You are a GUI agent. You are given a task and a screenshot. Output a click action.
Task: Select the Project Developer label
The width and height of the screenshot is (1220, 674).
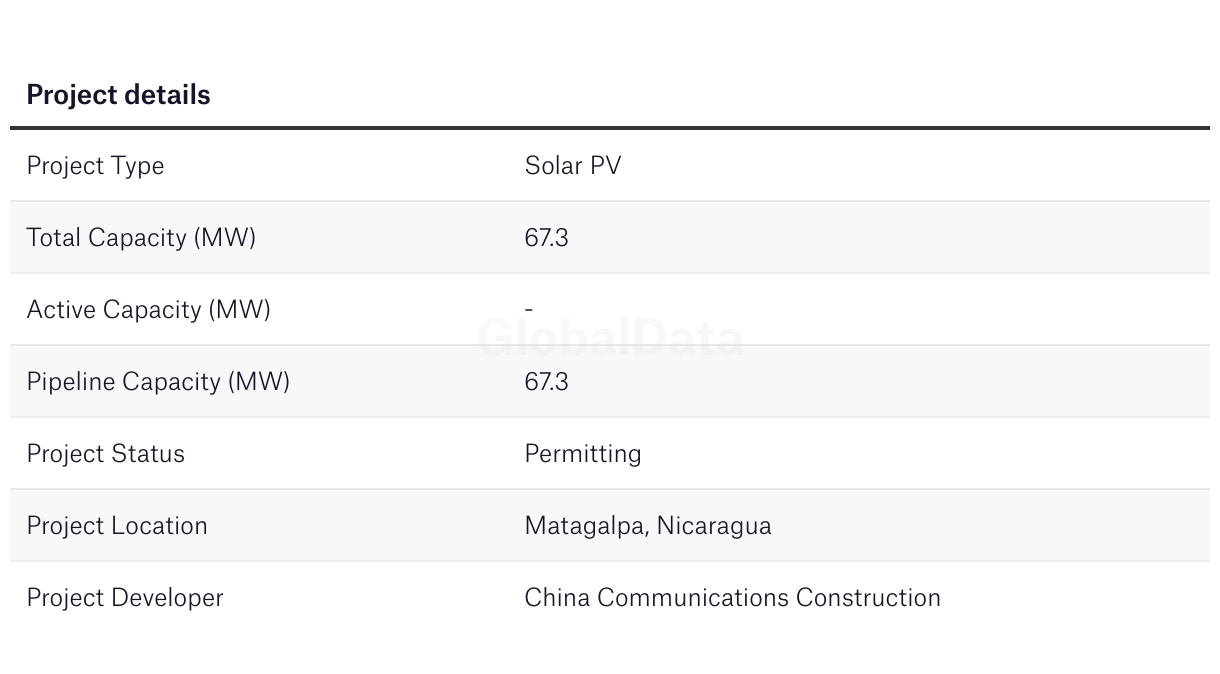click(x=125, y=598)
